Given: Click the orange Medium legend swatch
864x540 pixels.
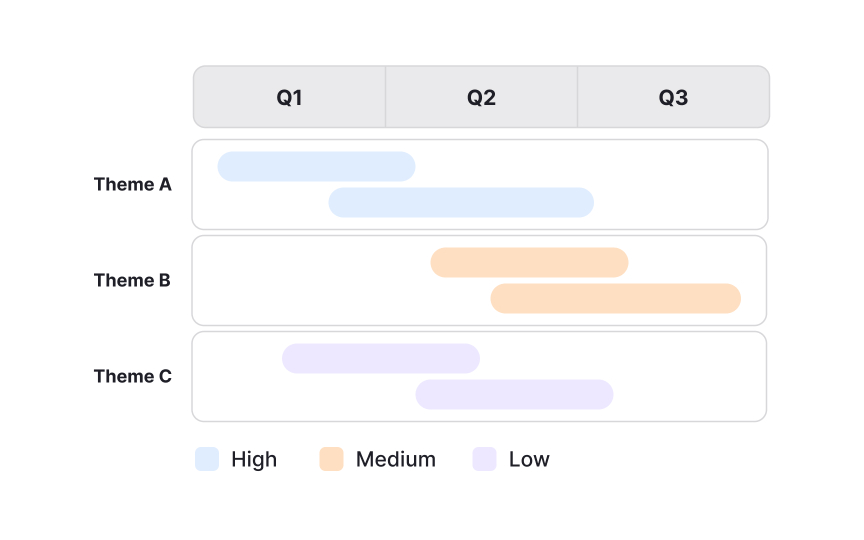Looking at the screenshot, I should [331, 459].
